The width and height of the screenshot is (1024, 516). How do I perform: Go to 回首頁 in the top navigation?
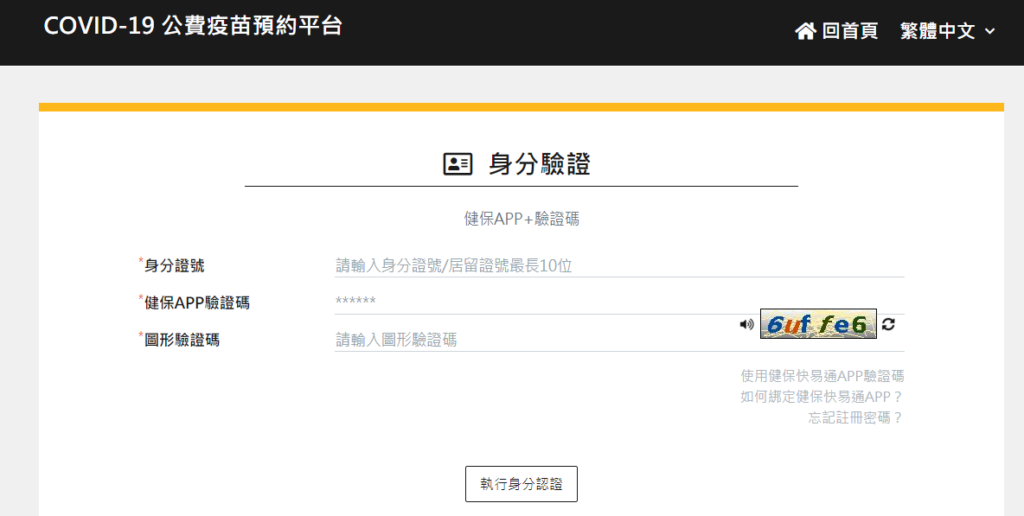pyautogui.click(x=849, y=31)
